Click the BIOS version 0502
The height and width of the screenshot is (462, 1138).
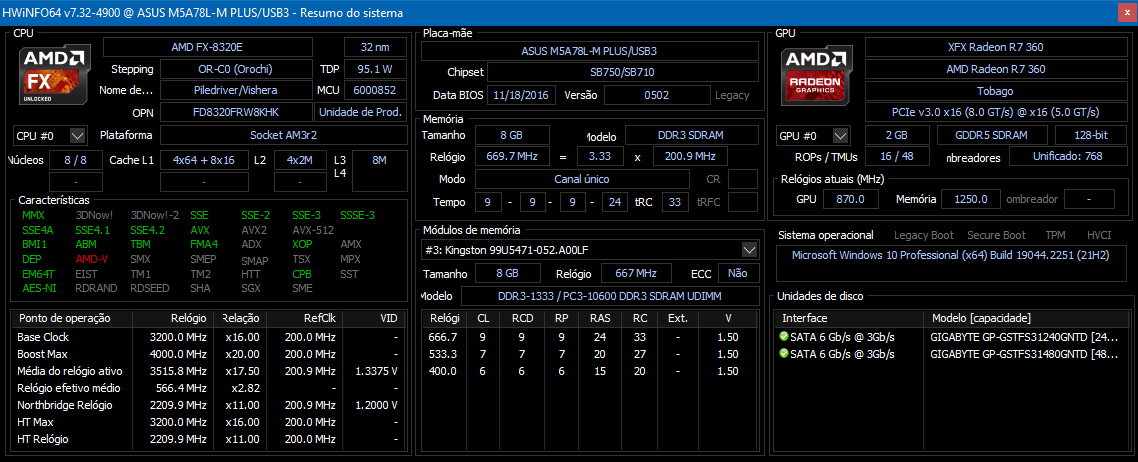click(656, 95)
